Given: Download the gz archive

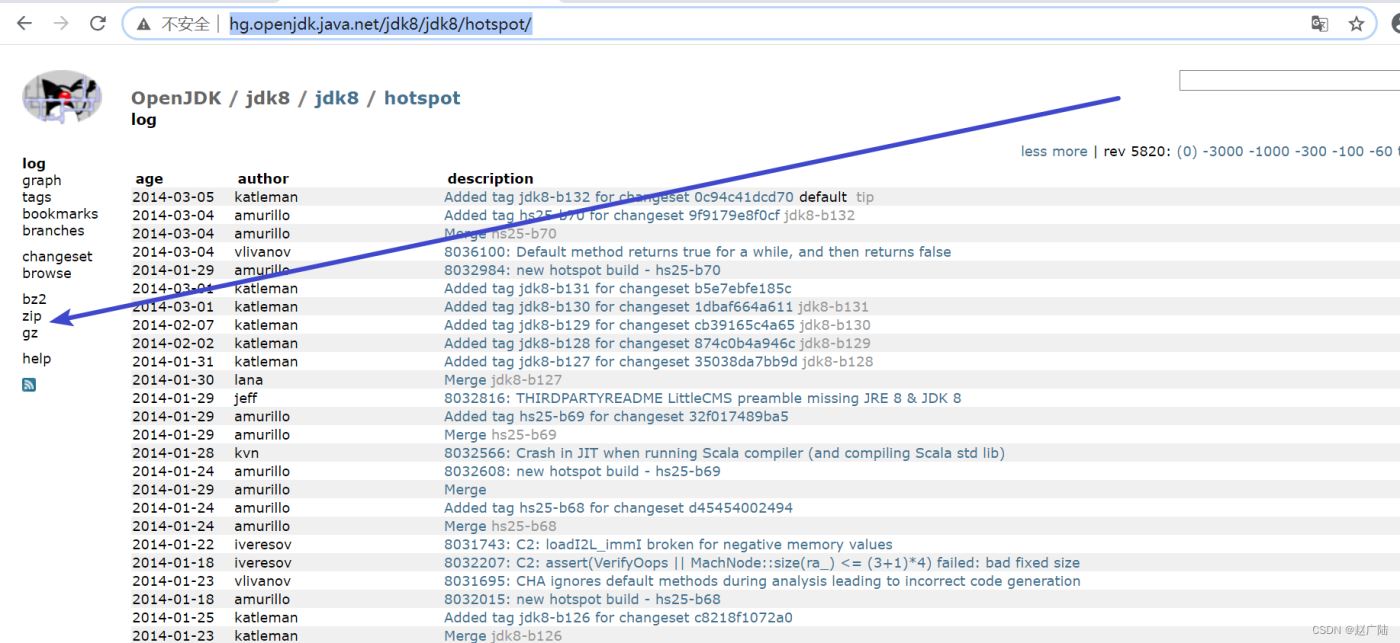Looking at the screenshot, I should tap(30, 333).
